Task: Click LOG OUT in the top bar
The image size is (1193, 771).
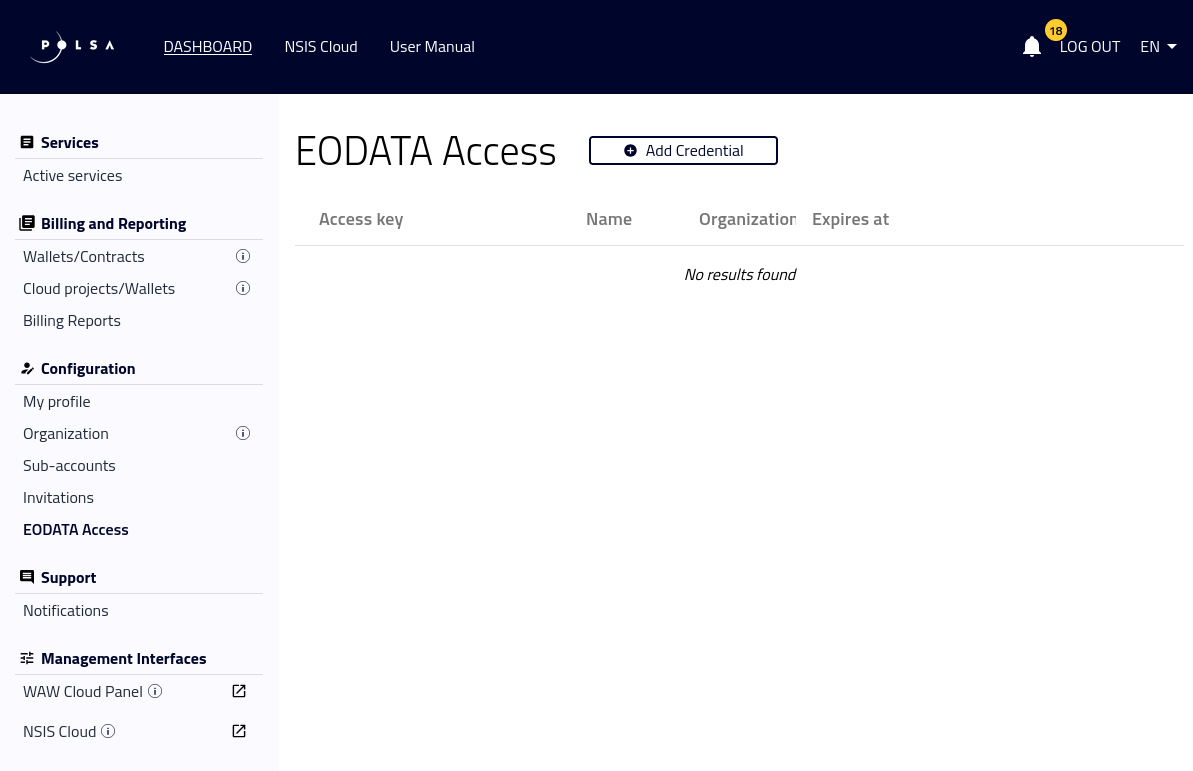Action: click(x=1090, y=46)
